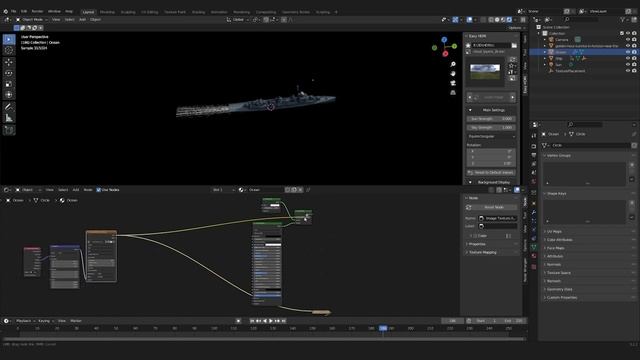Viewport: 640px width, 360px height.
Task: Select the Move tool
Action: (9, 62)
